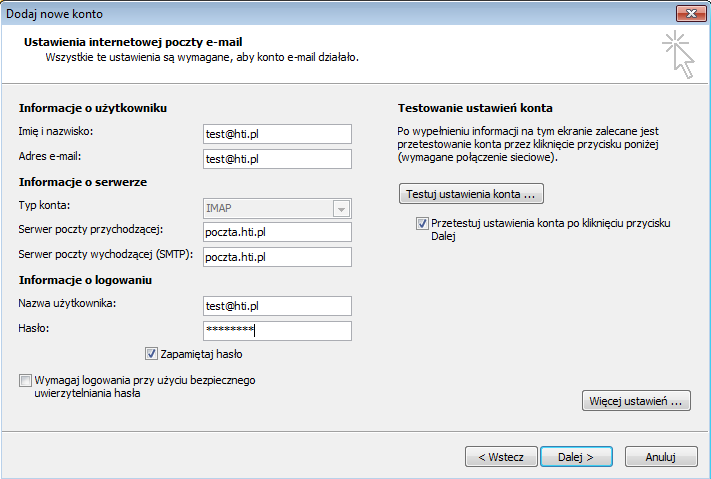Click the IMAP account type combo box
This screenshot has width=711, height=479.
(277, 209)
